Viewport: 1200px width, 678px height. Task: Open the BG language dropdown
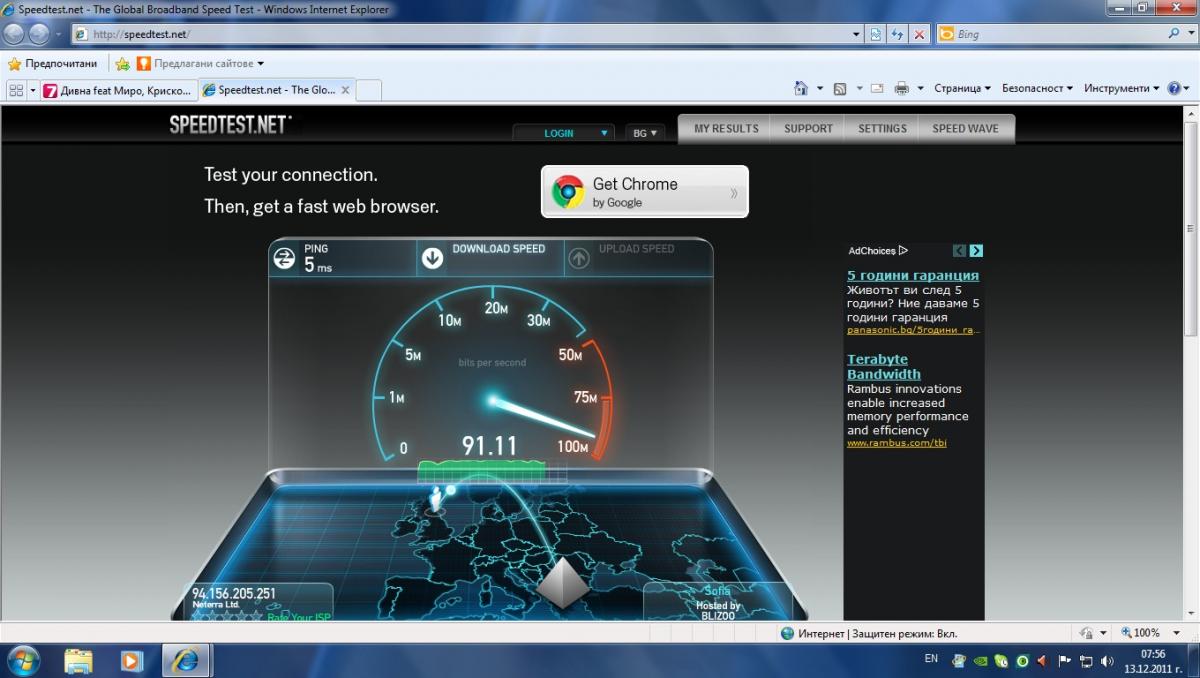(644, 133)
